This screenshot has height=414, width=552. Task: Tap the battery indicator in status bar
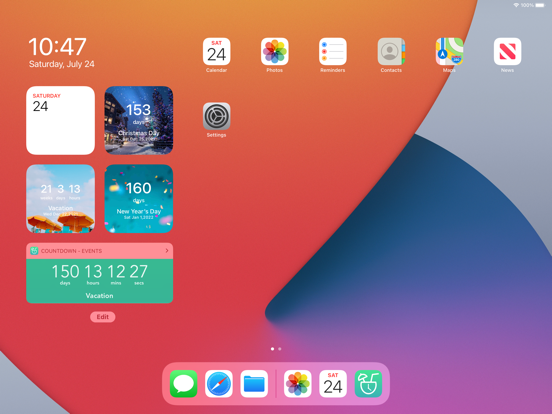tap(540, 5)
